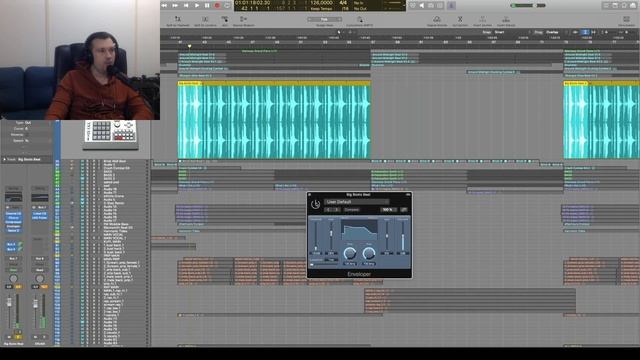Open the Nudge Value selector

point(324,19)
